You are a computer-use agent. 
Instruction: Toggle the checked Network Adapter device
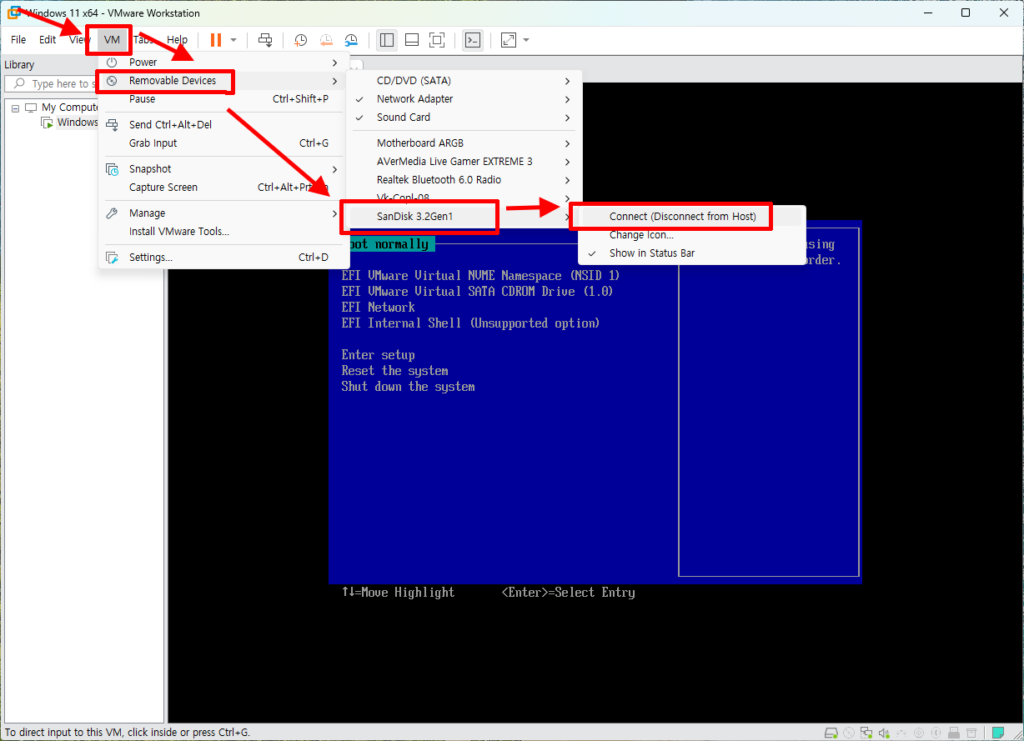(x=464, y=99)
